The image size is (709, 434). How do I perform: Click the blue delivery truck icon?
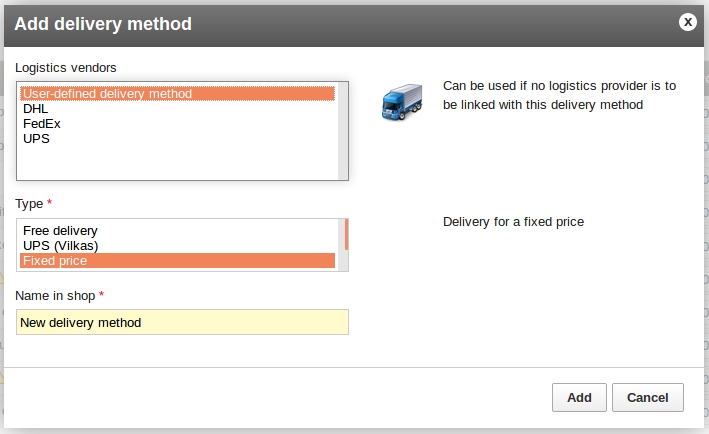pos(402,102)
